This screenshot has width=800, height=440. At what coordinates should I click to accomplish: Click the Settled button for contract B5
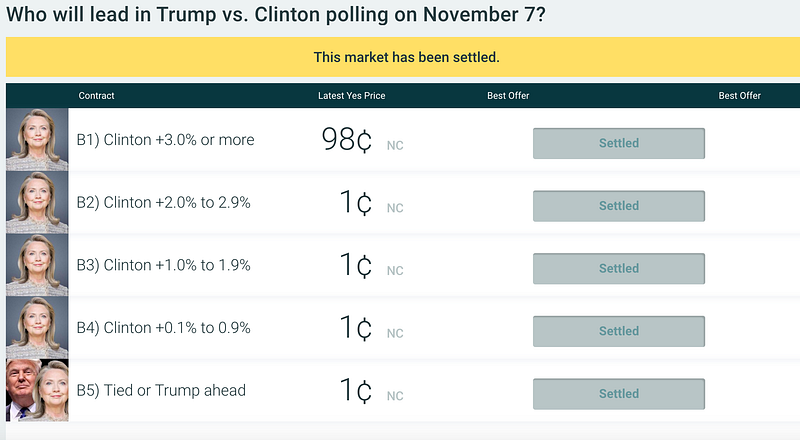618,394
